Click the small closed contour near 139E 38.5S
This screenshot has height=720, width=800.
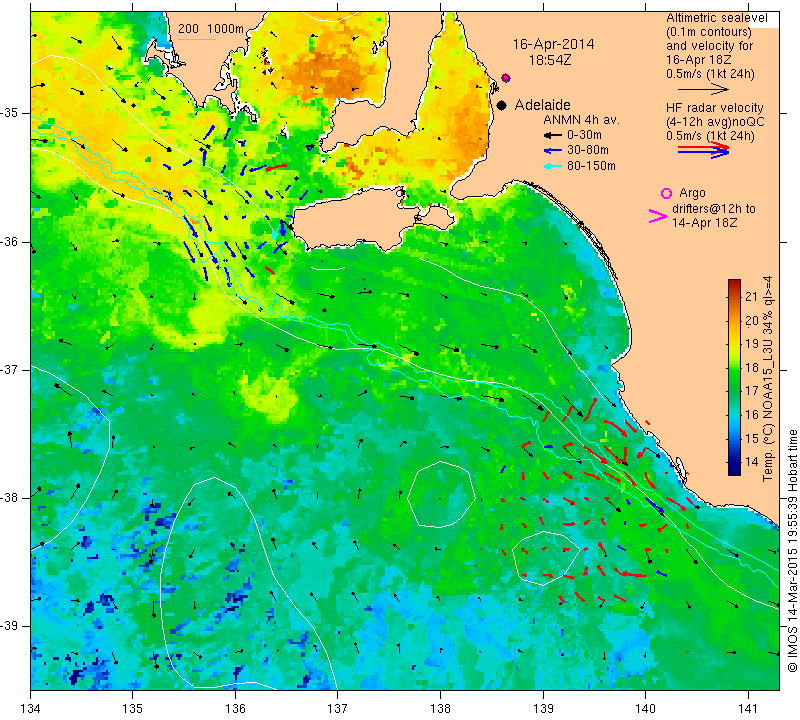[546, 558]
